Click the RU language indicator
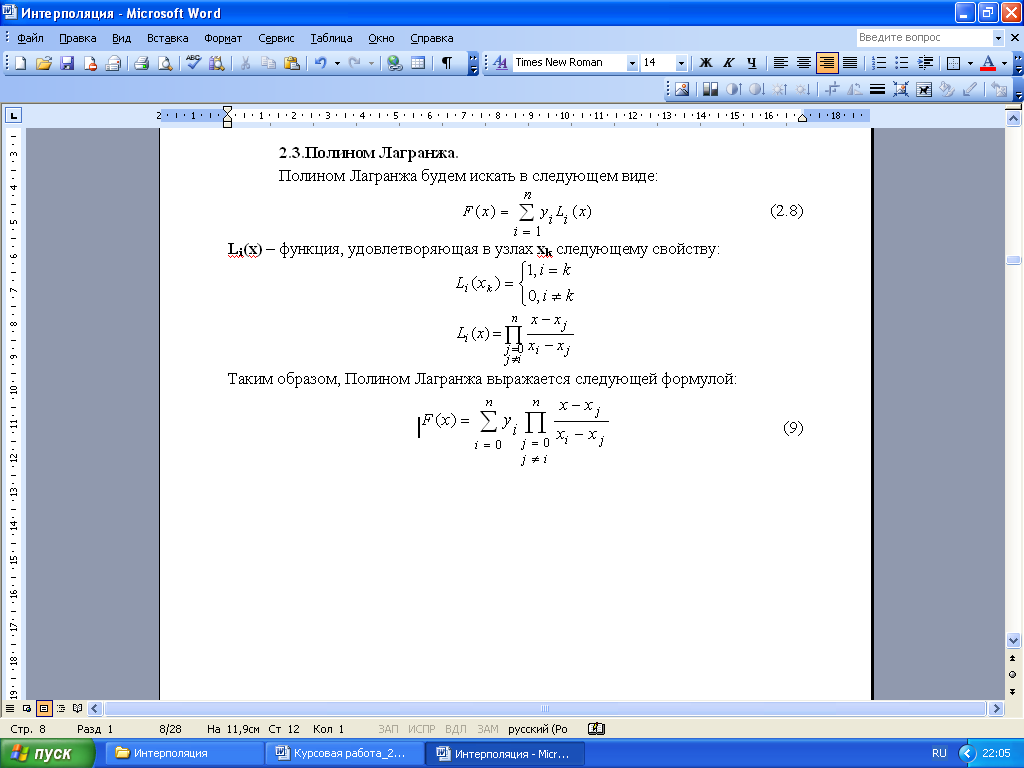Screen dimensions: 1024x768 click(939, 753)
